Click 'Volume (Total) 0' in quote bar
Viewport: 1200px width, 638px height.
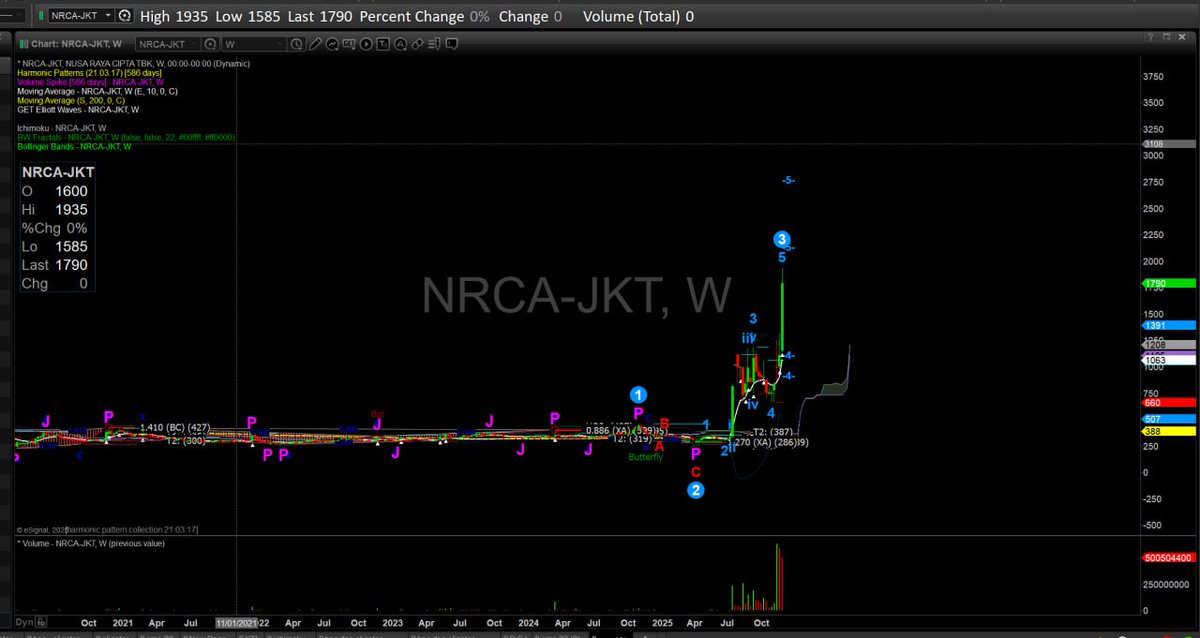pos(638,16)
